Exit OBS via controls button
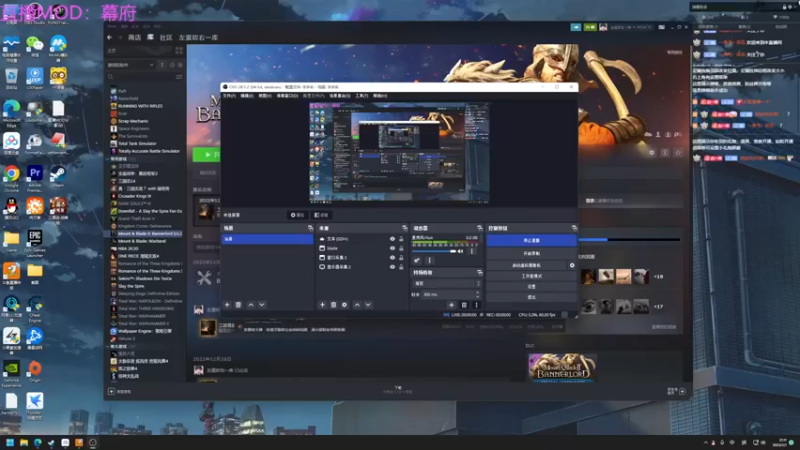 click(531, 297)
